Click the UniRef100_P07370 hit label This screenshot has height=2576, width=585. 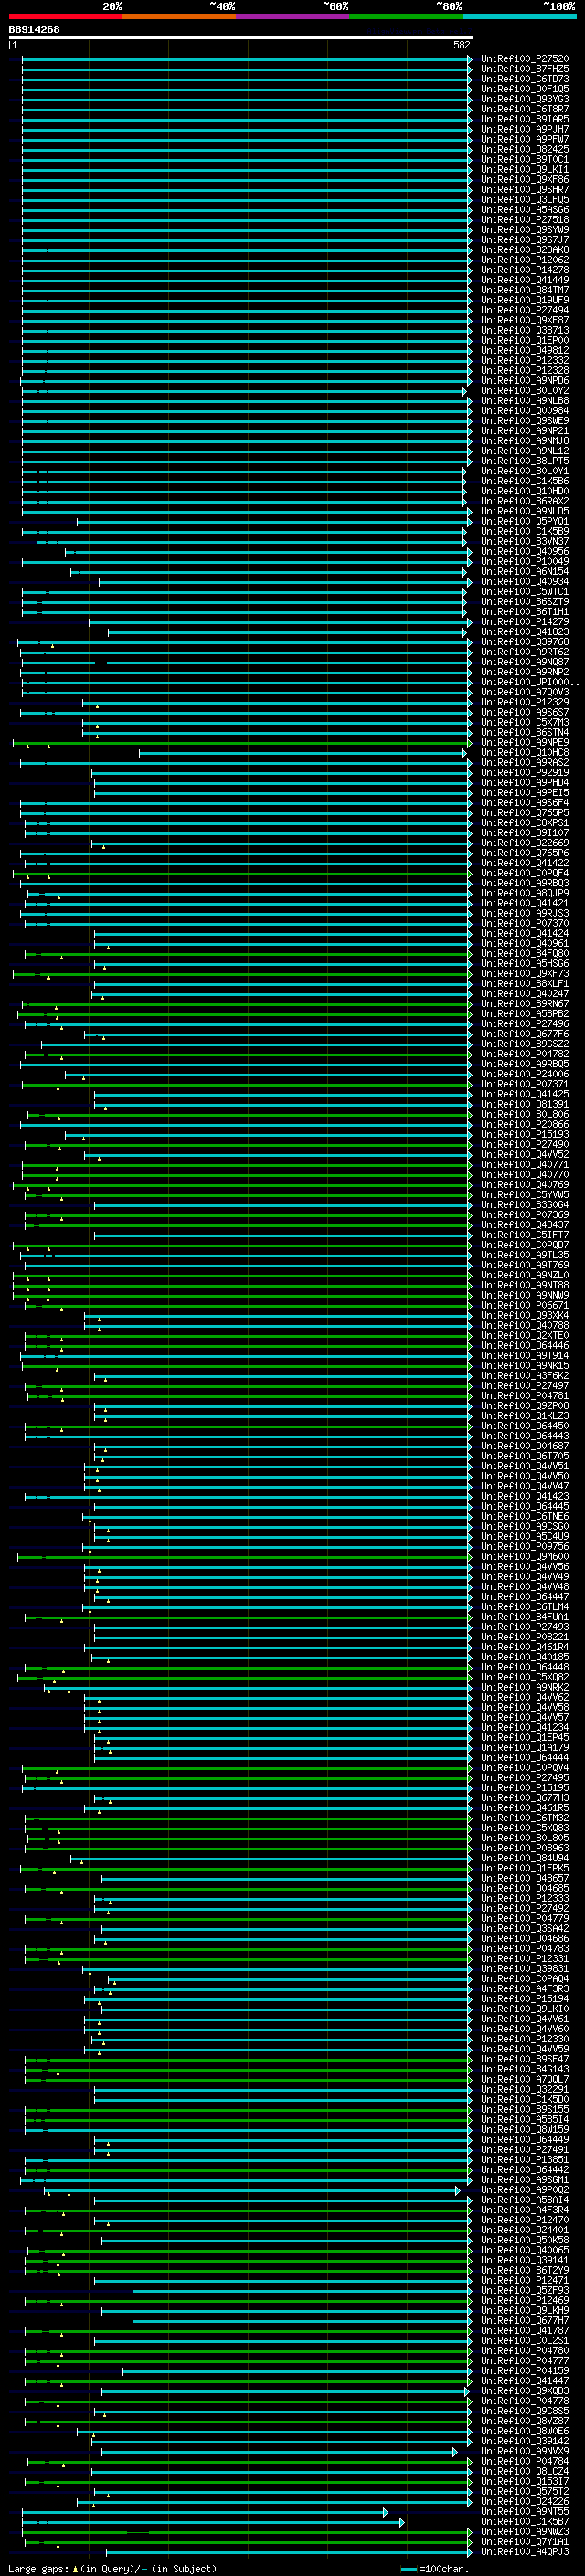point(524,924)
